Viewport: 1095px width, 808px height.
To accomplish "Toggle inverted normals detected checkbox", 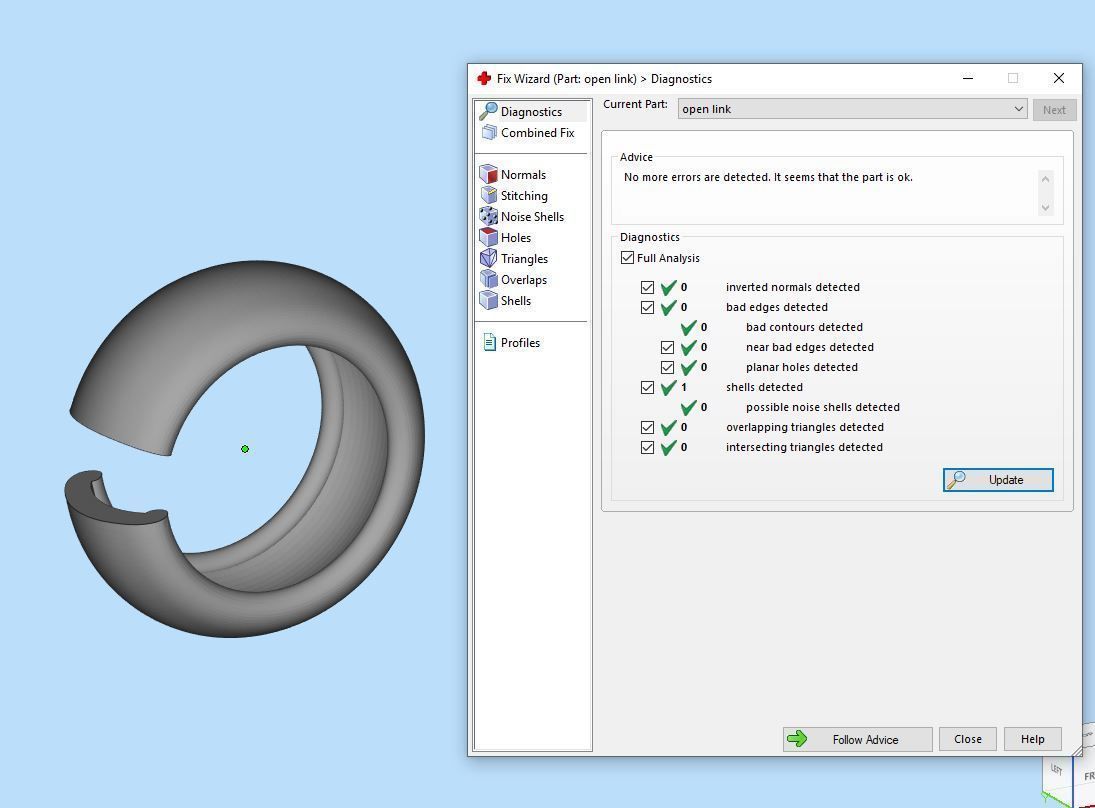I will (647, 287).
